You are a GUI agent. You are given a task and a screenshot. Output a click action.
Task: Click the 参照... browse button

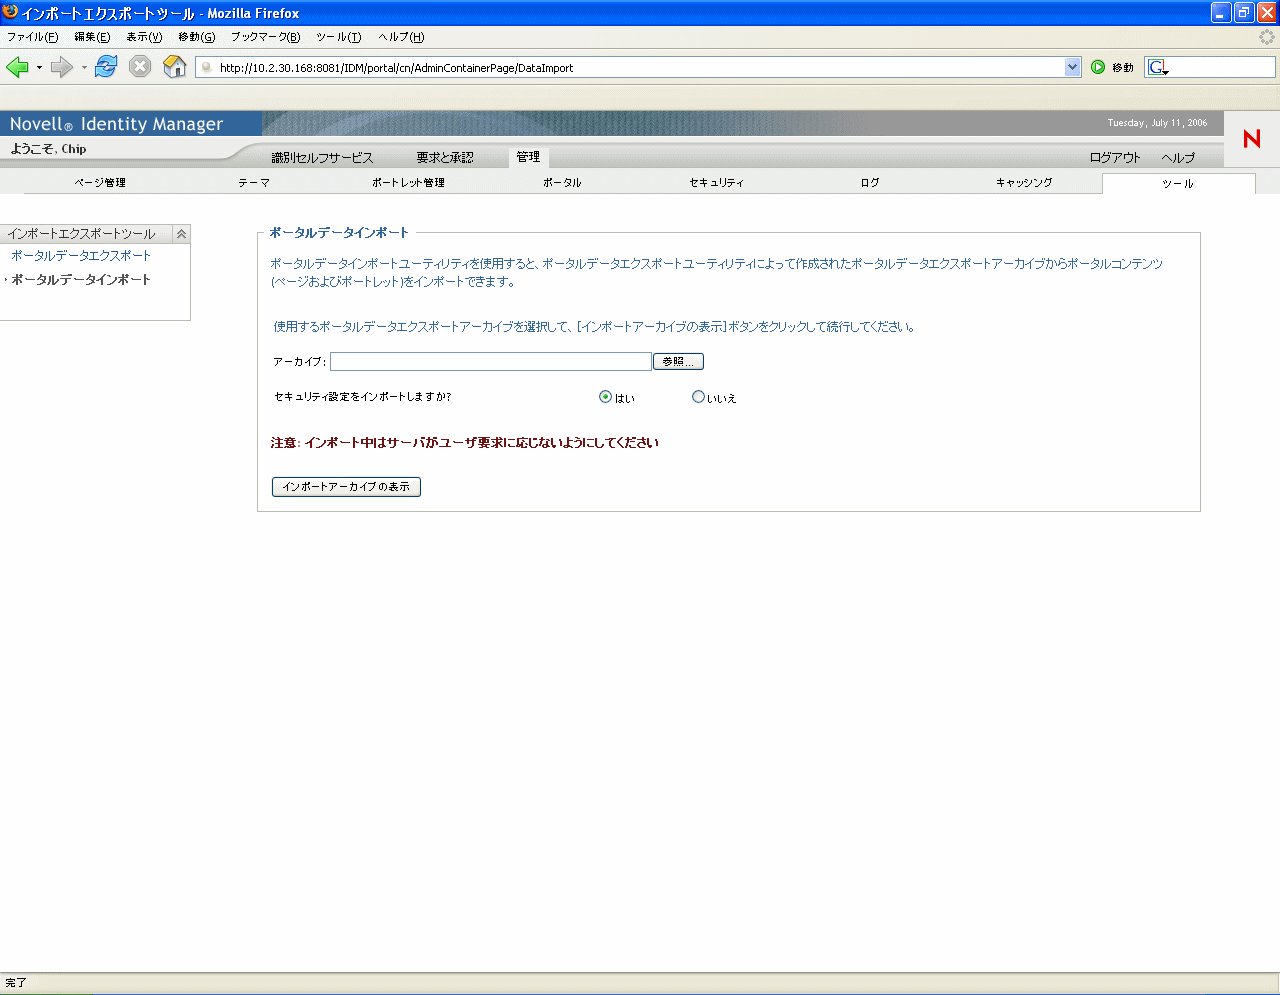tap(678, 362)
